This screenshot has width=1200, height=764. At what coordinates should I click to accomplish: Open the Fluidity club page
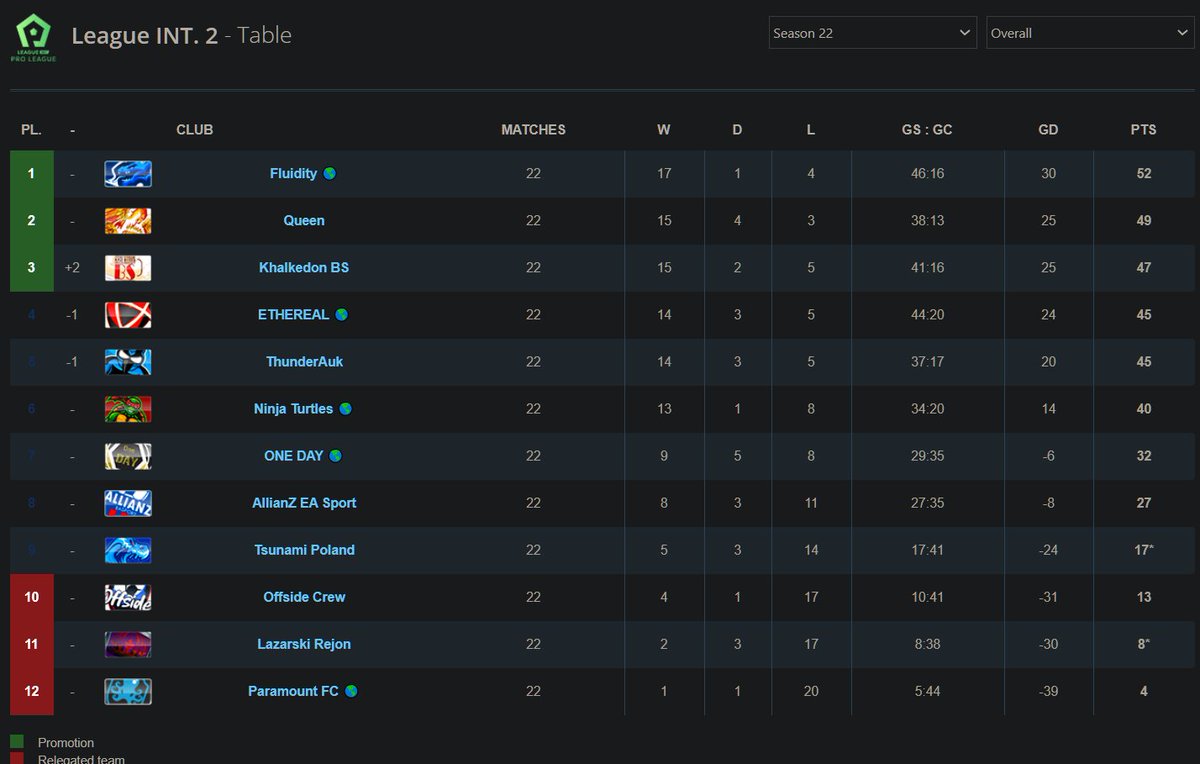click(x=293, y=174)
